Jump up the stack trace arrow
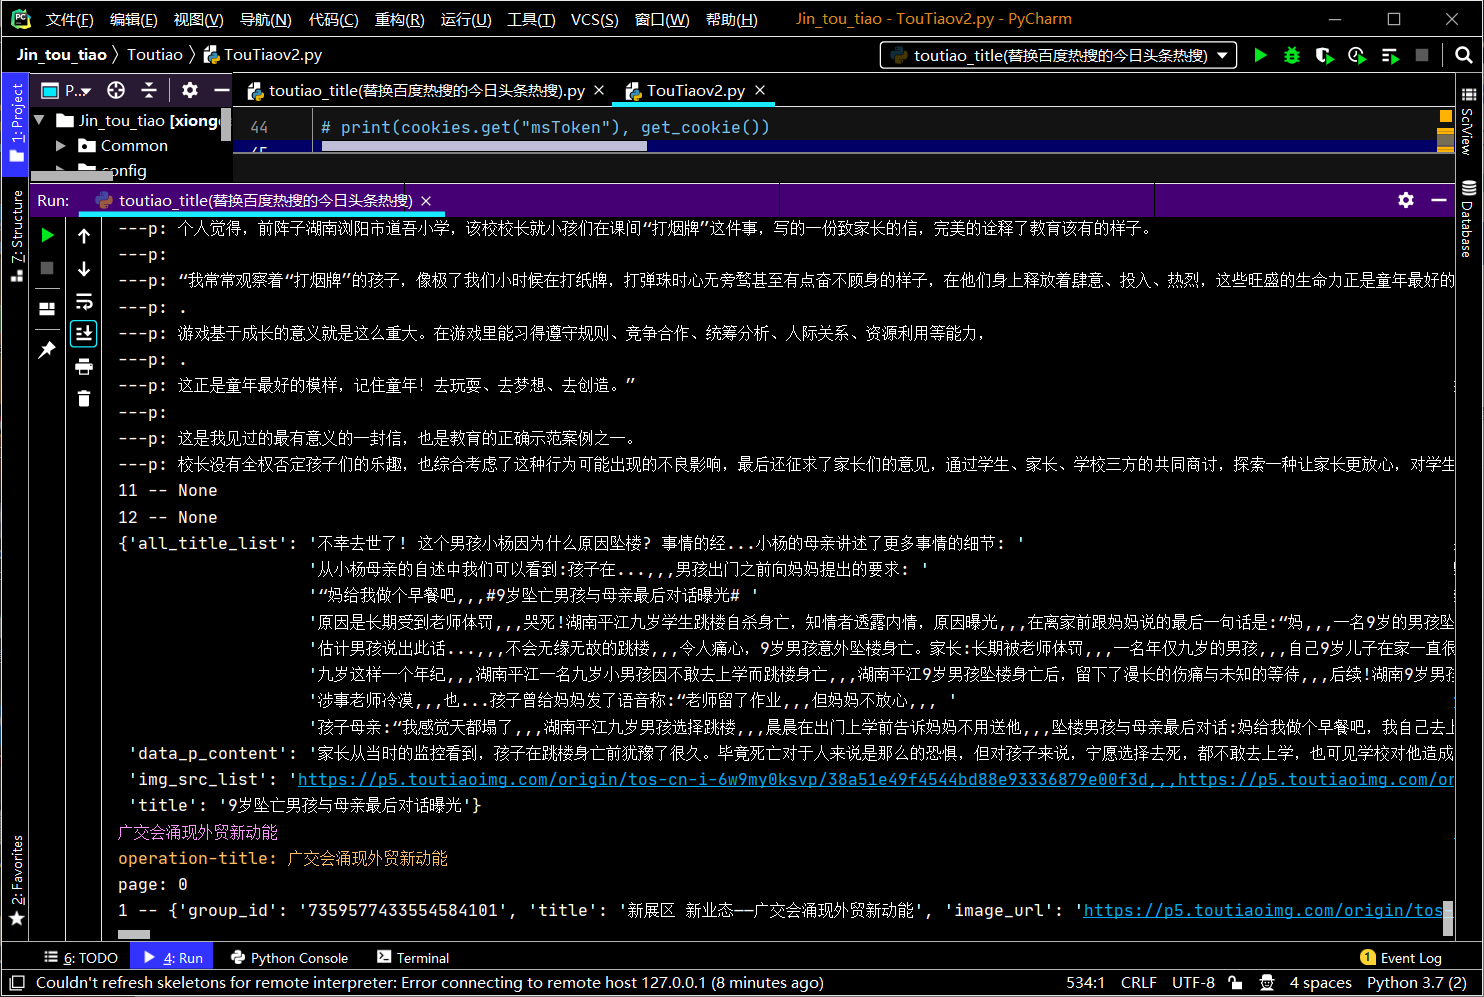 click(x=84, y=236)
